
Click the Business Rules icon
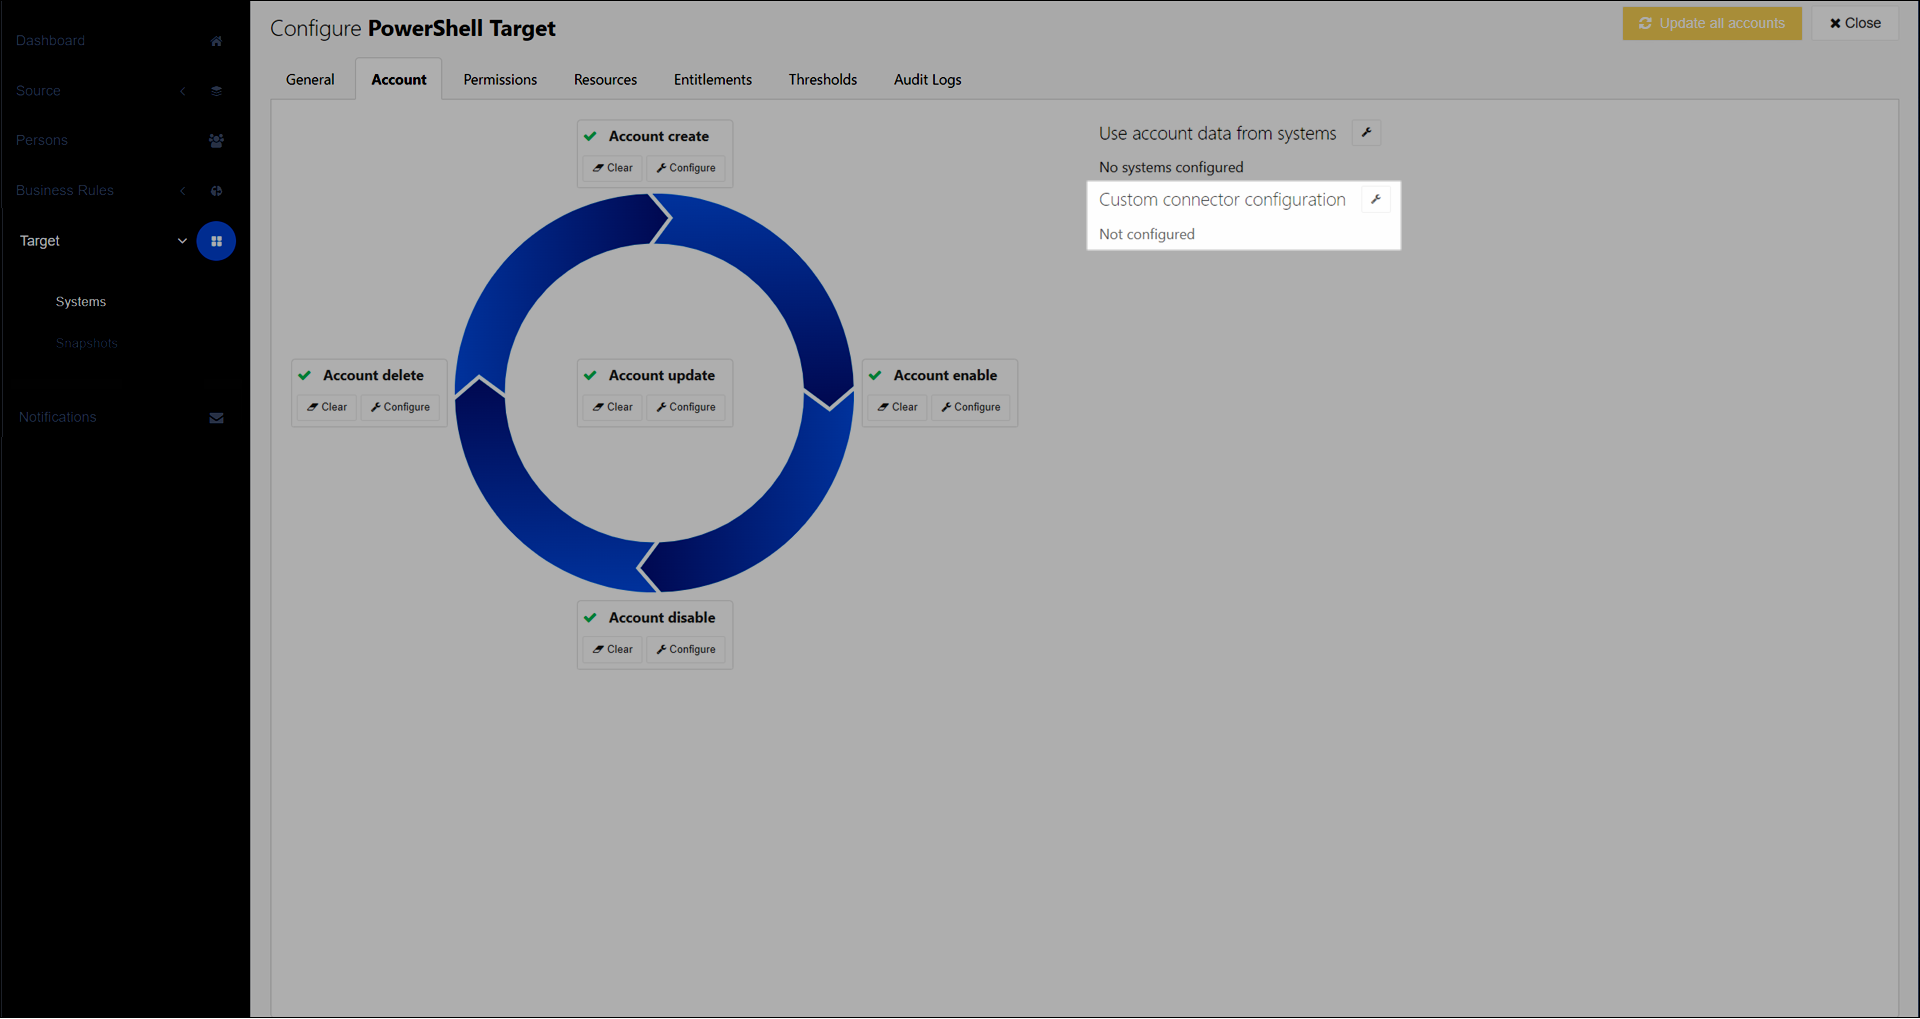pos(216,191)
